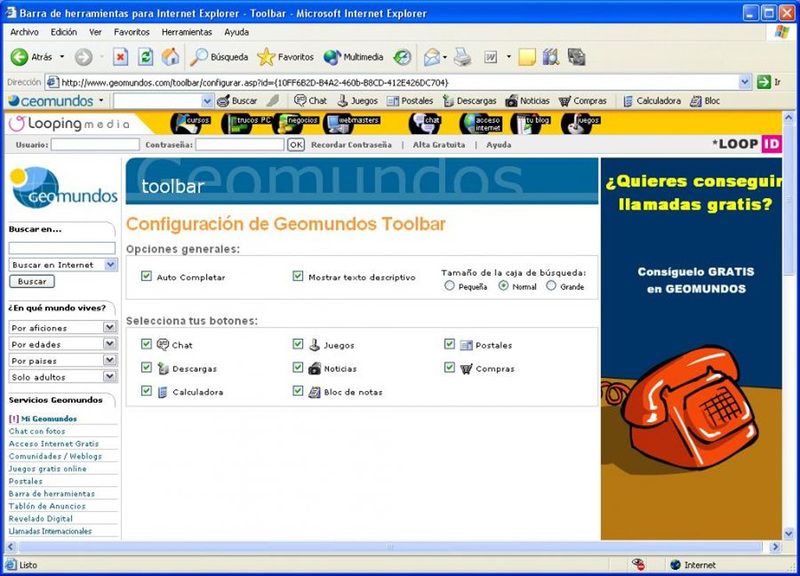Image resolution: width=800 pixels, height=576 pixels.
Task: Select the Pequeña search box size
Action: click(x=449, y=286)
